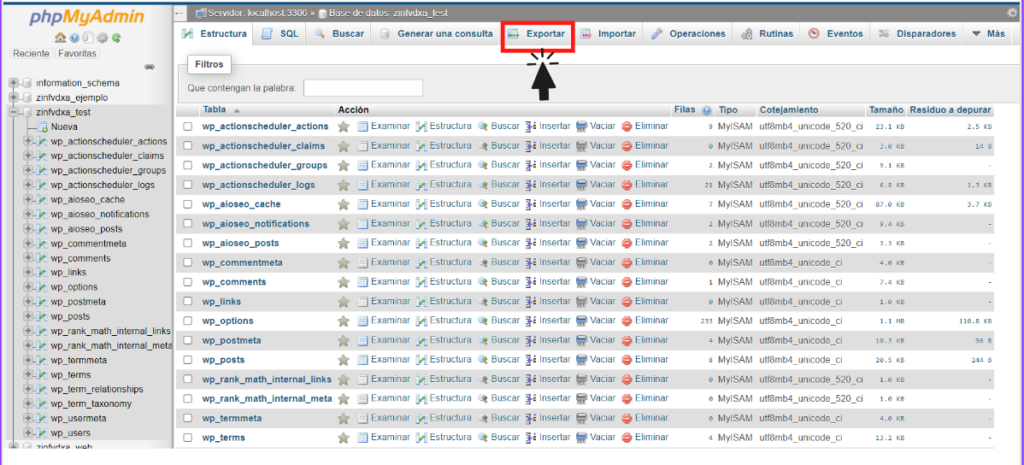1024x465 pixels.
Task: Click Buscar icon for wp_links row
Action: point(483,301)
